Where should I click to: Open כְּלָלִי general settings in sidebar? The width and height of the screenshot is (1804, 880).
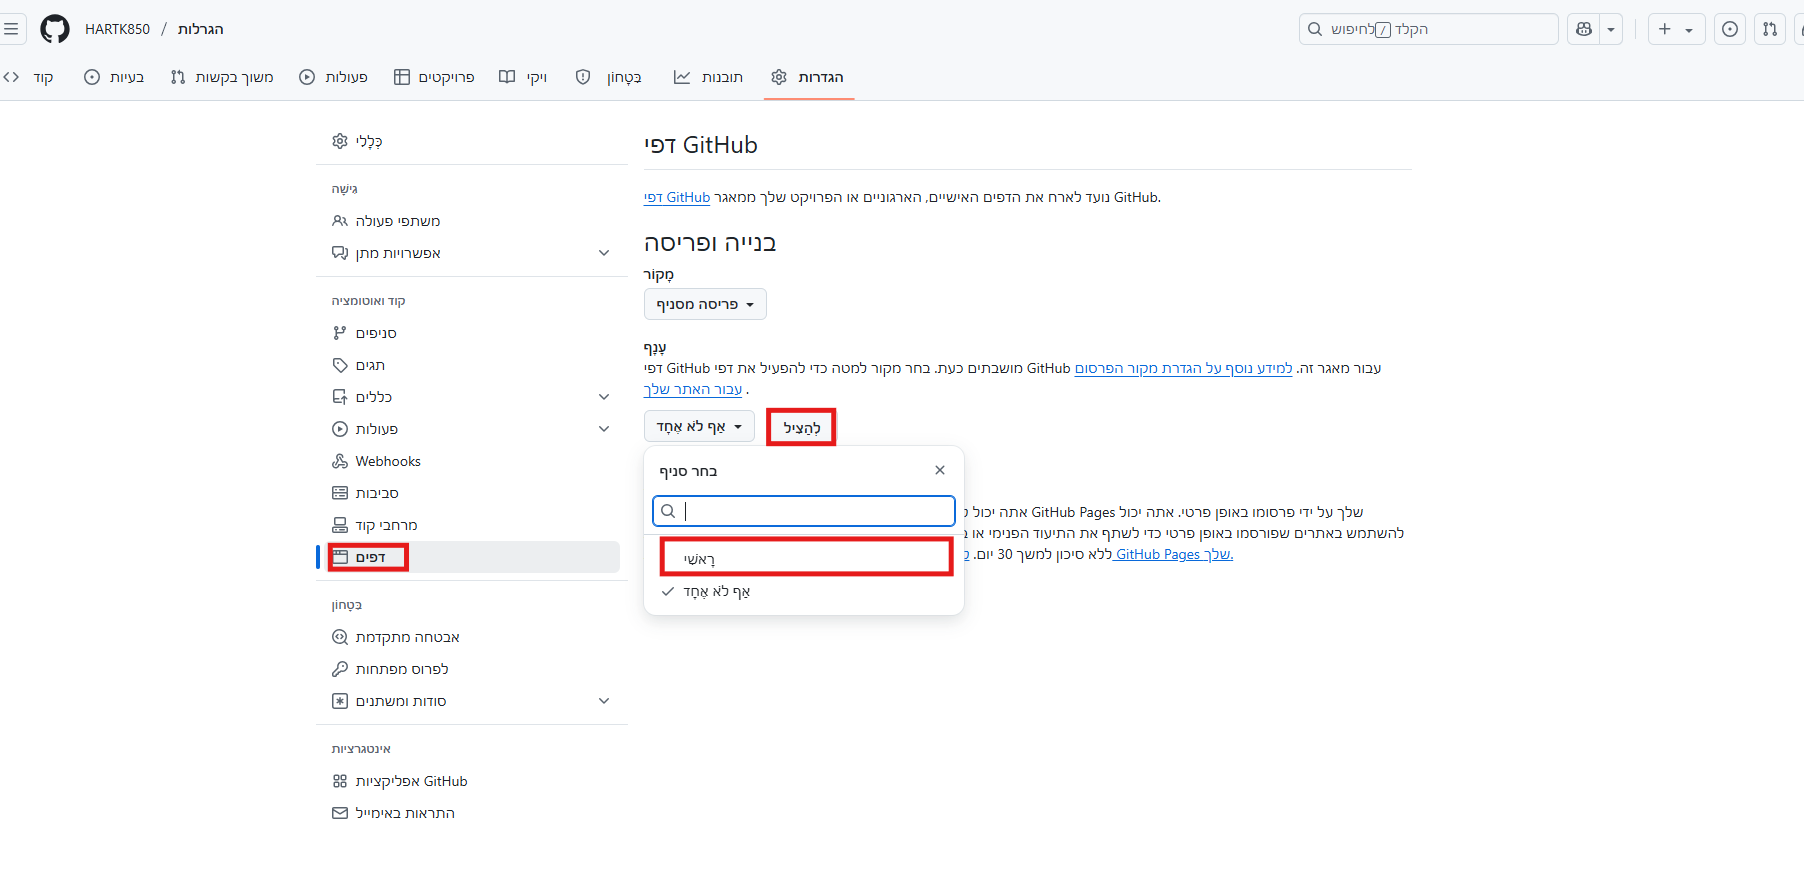click(472, 141)
